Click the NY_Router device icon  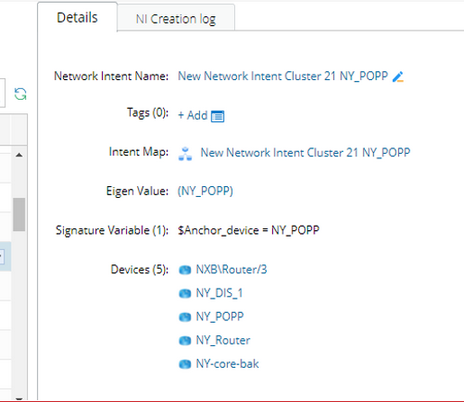[x=185, y=340]
